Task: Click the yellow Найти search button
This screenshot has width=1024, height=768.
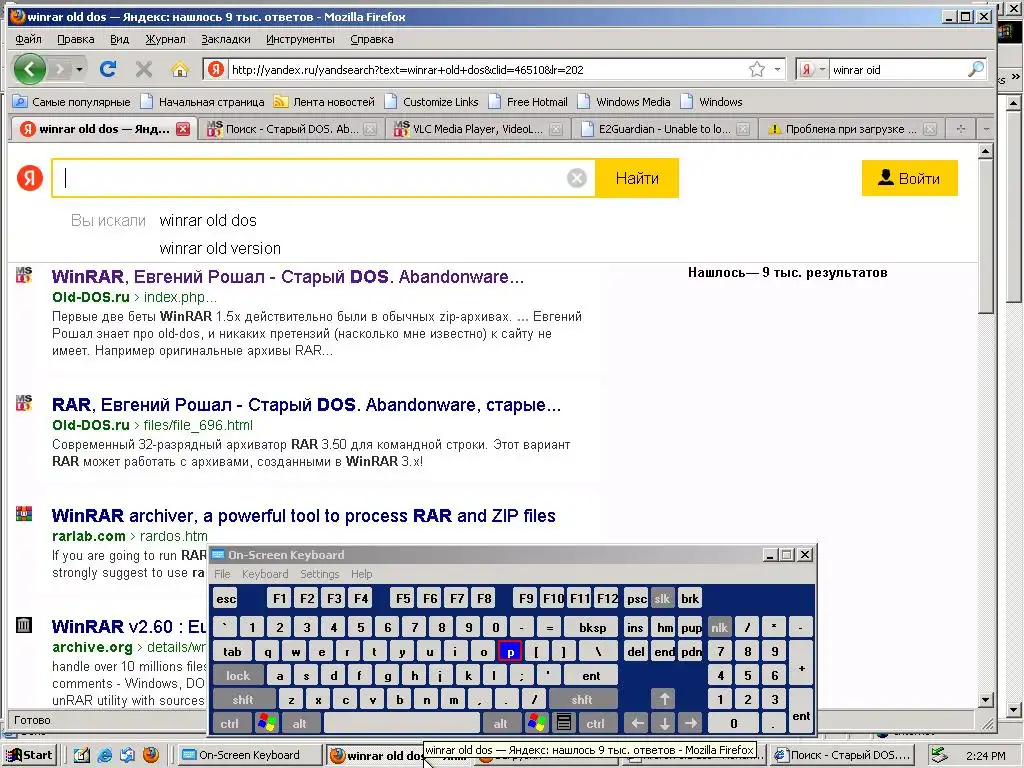Action: 637,178
